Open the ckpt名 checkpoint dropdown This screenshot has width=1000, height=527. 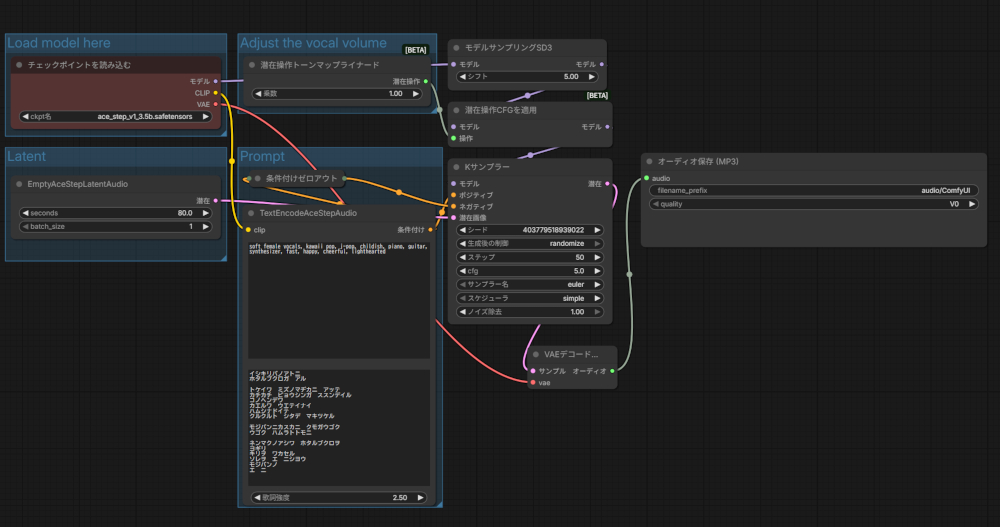click(117, 117)
